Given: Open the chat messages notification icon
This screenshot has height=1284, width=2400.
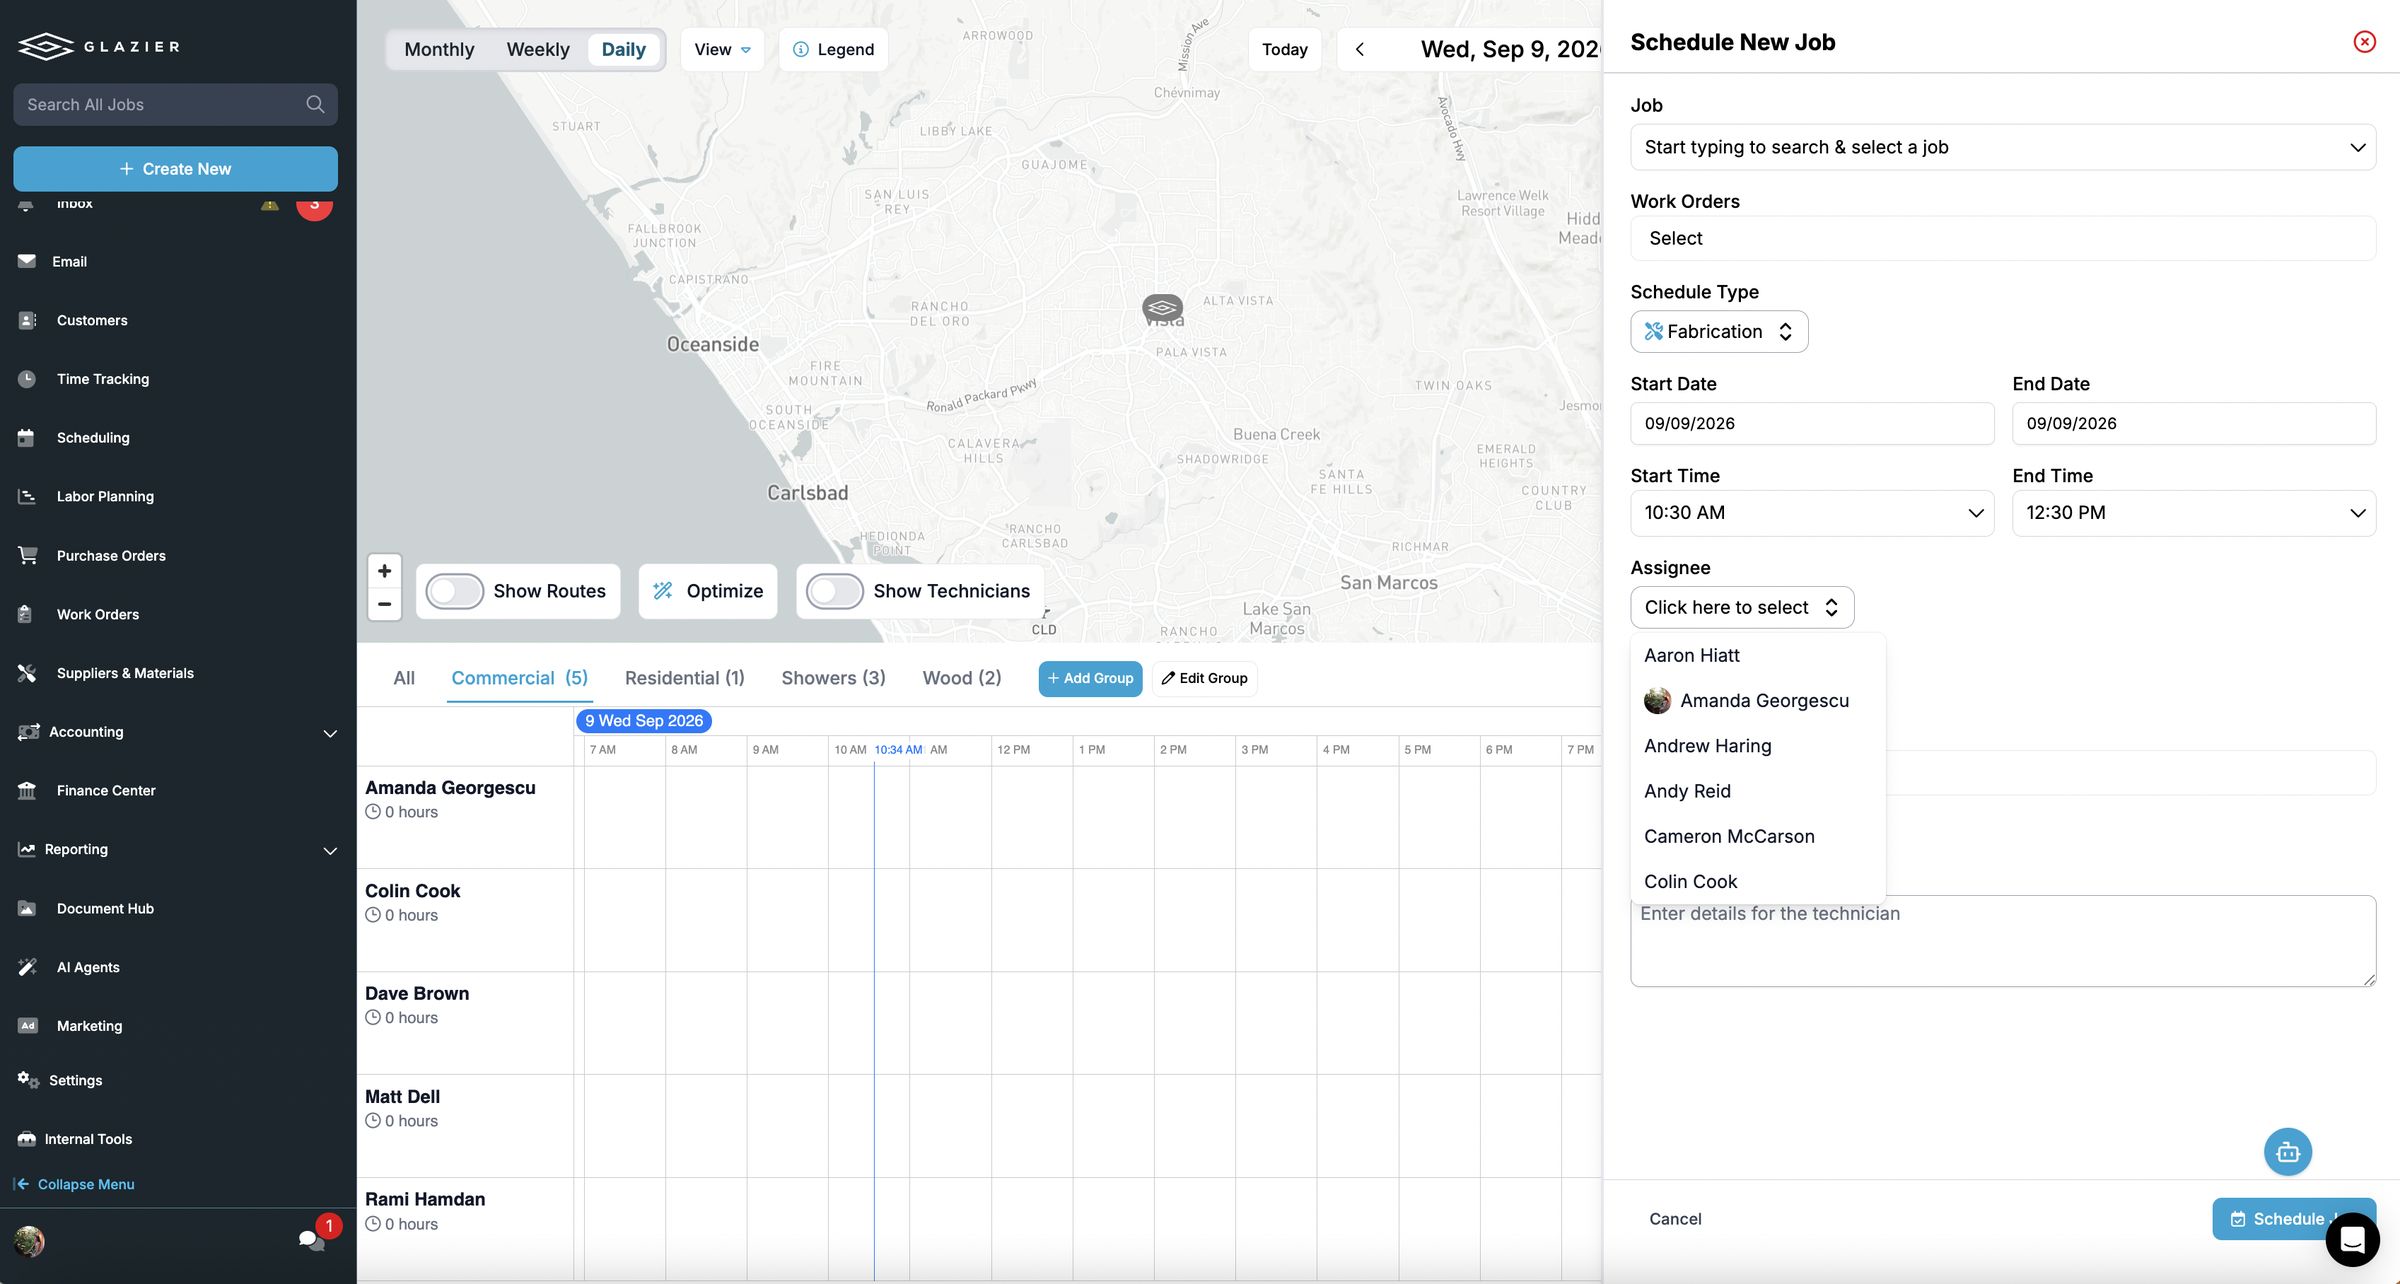Looking at the screenshot, I should (311, 1240).
